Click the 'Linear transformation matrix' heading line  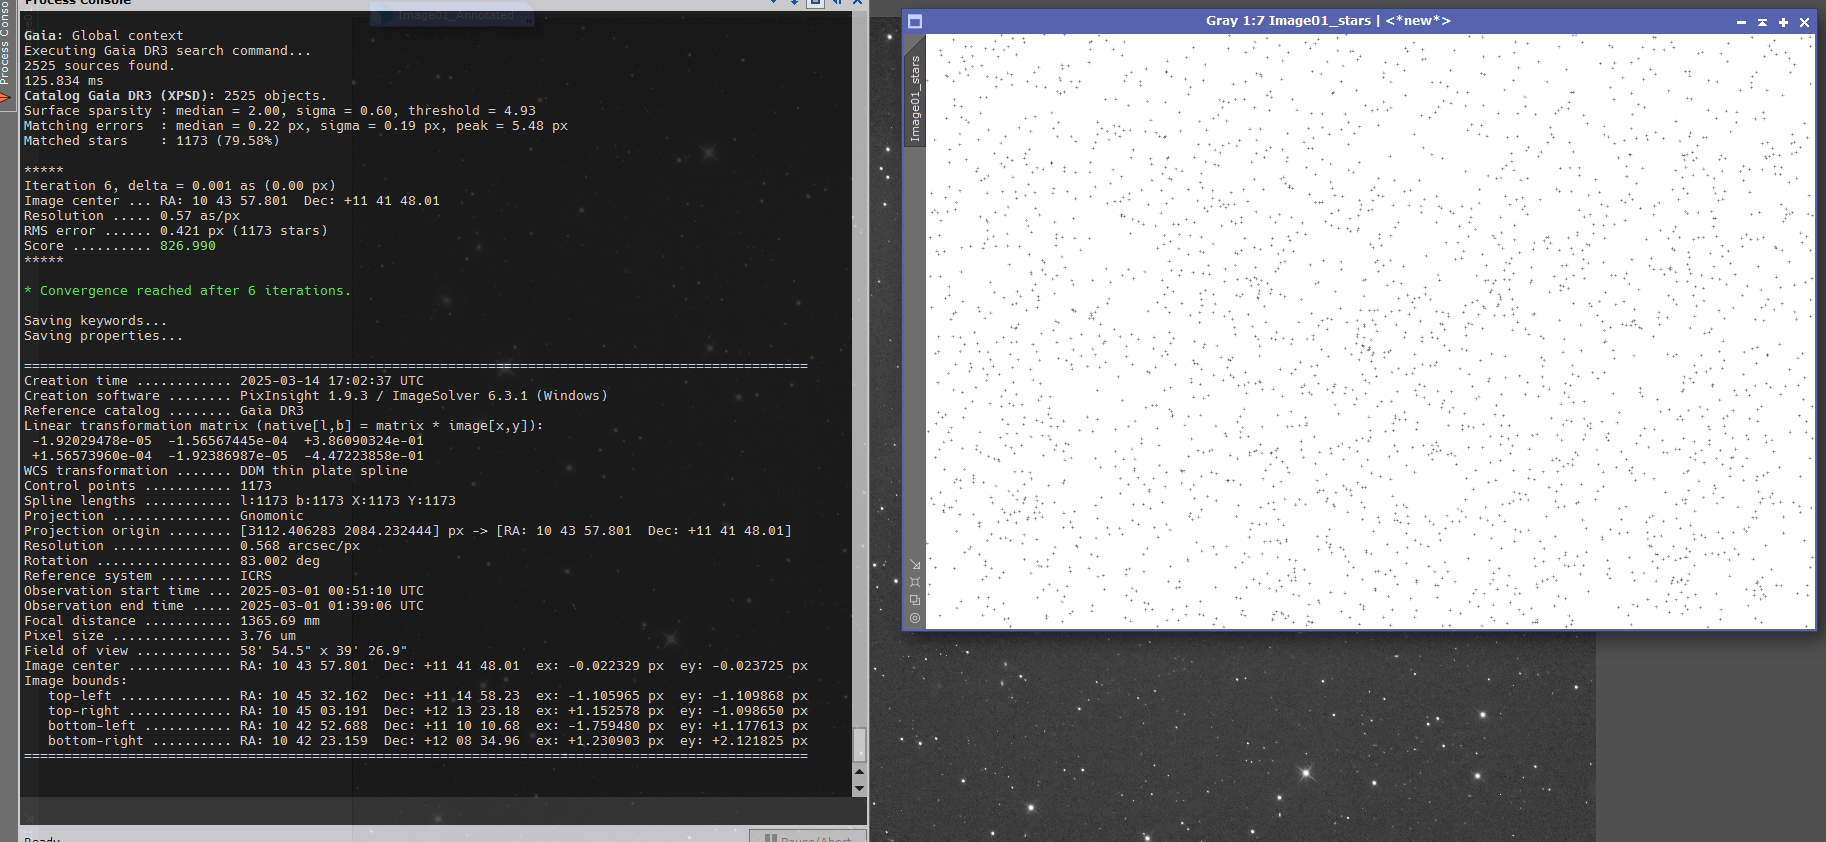coord(283,426)
